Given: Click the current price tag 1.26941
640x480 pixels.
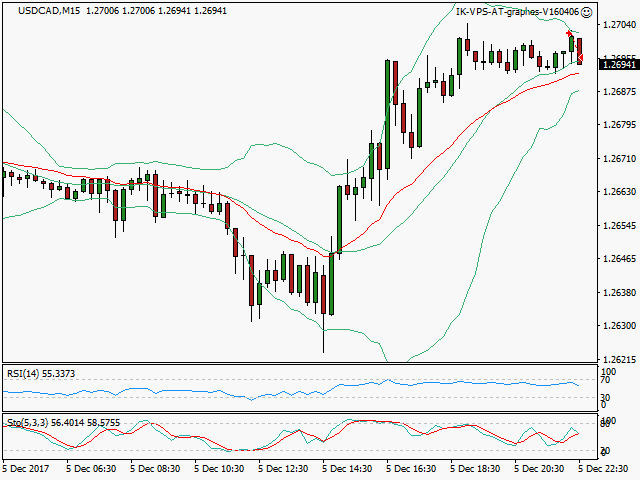Looking at the screenshot, I should coord(619,64).
